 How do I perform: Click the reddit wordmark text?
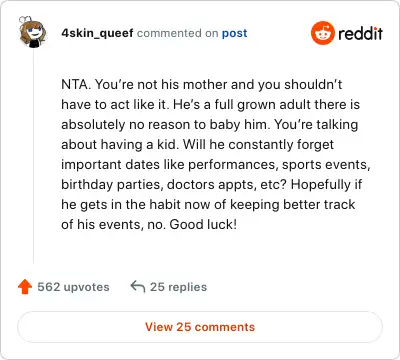tap(360, 33)
